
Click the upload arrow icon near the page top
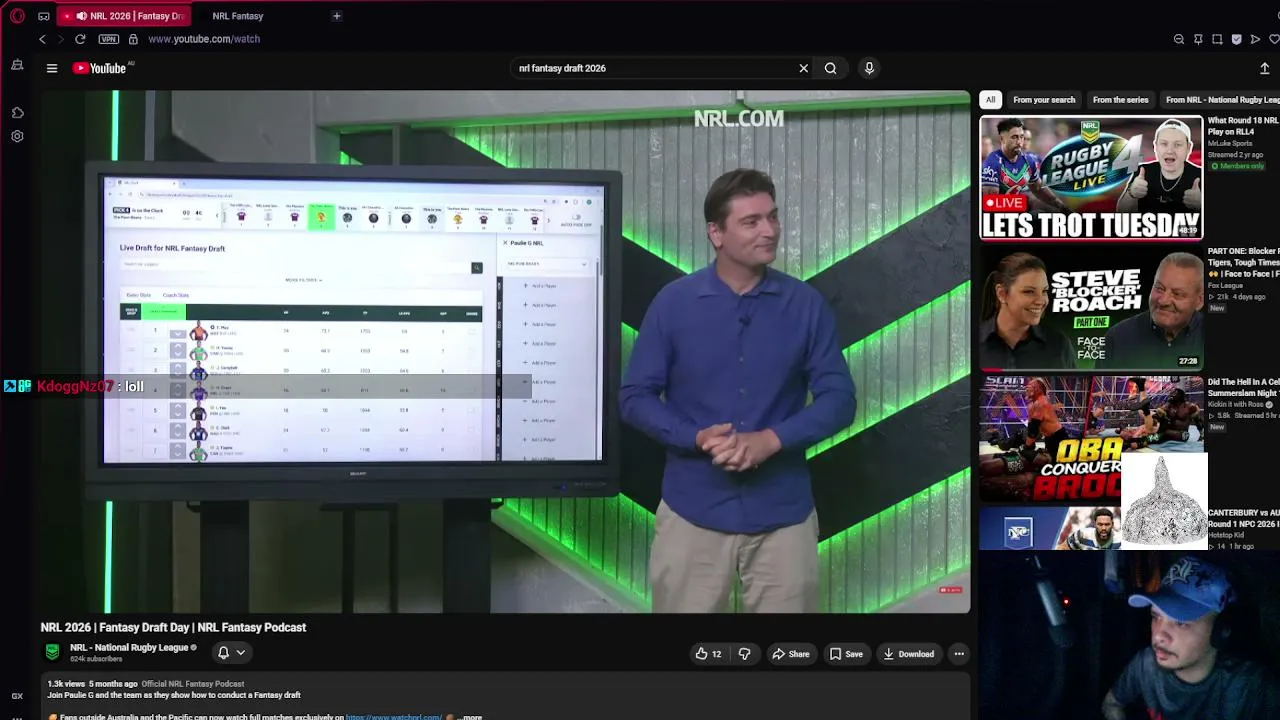1265,68
